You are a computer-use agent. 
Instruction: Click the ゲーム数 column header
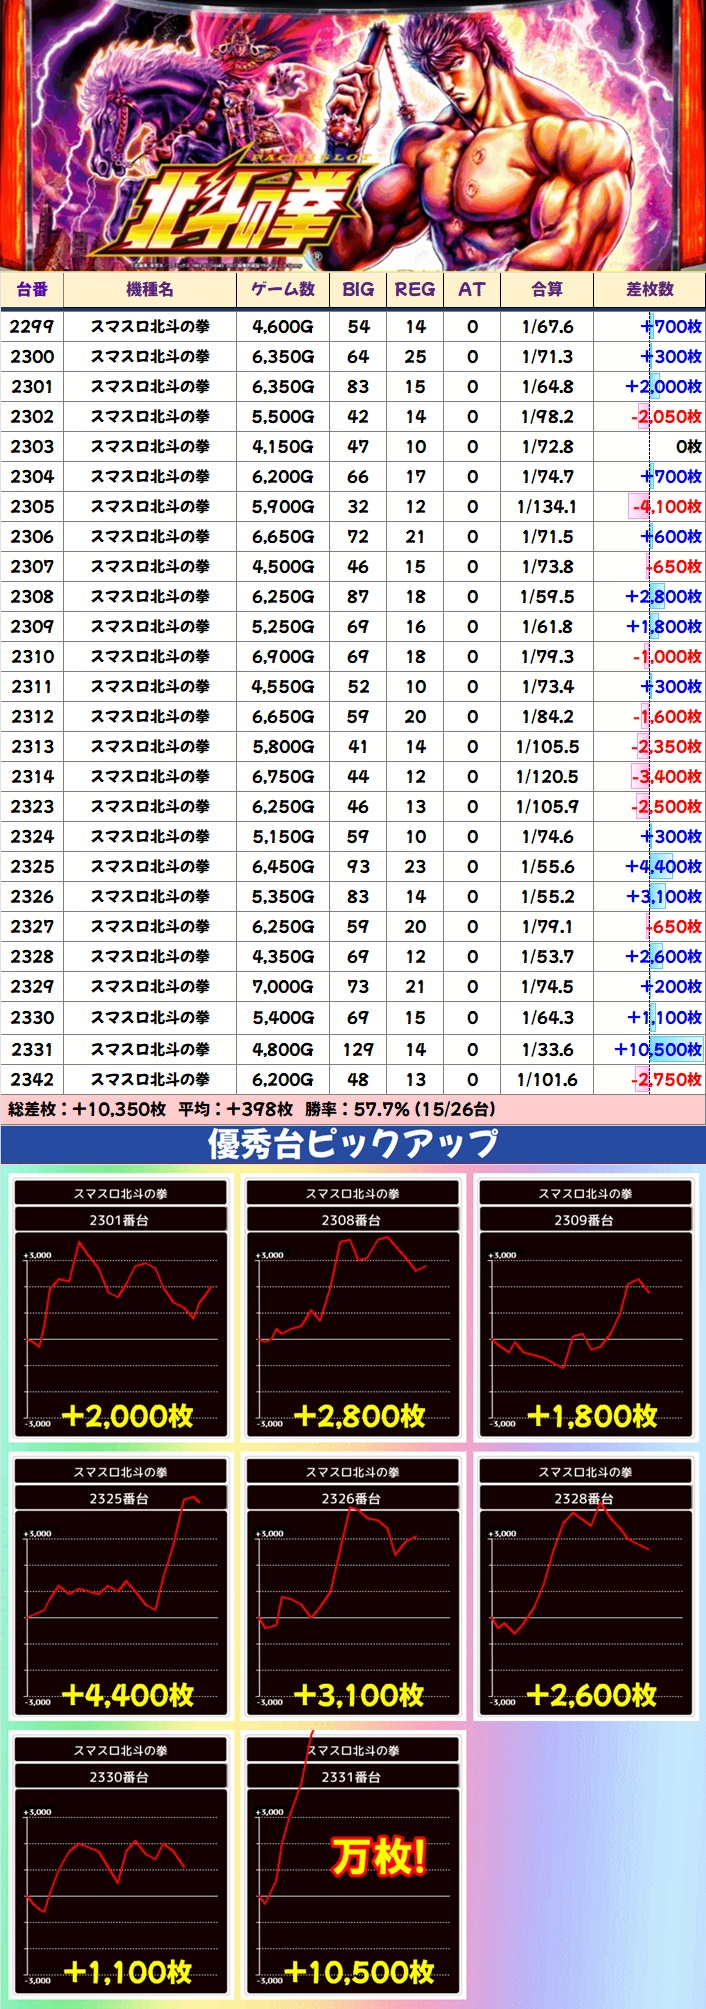(283, 290)
